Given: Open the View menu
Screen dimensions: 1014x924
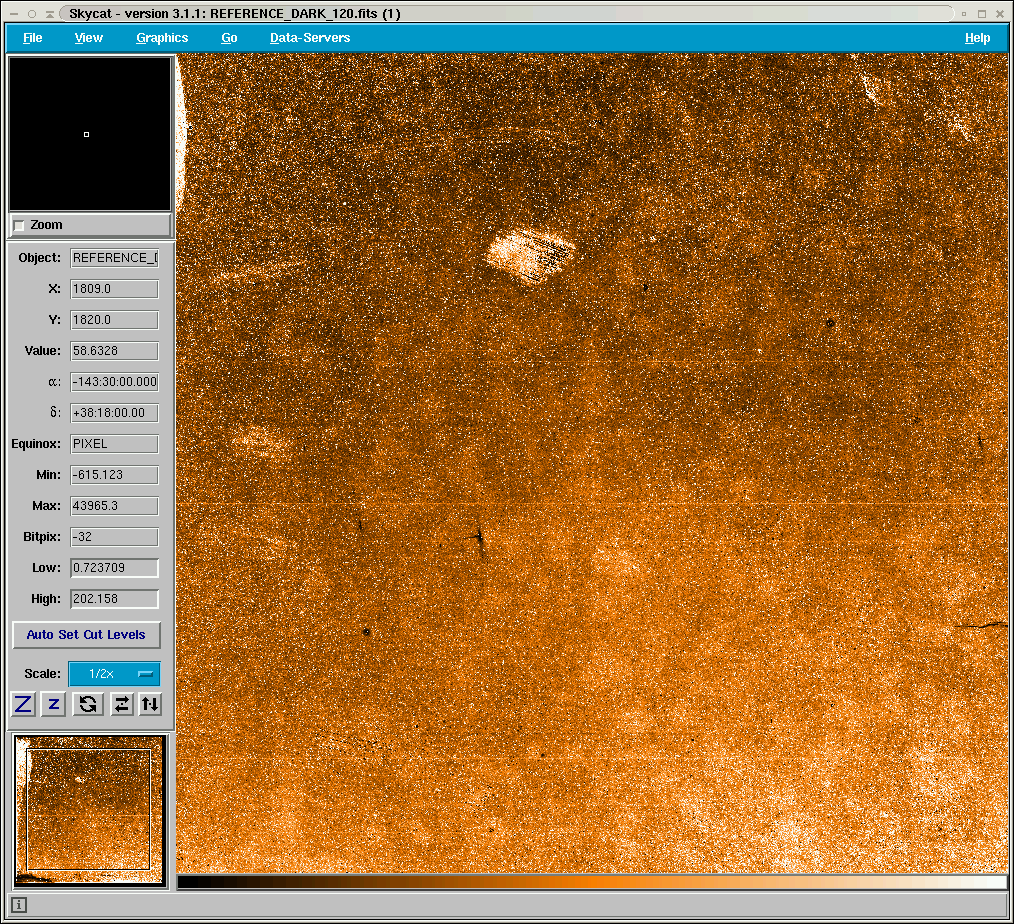Looking at the screenshot, I should coord(89,38).
